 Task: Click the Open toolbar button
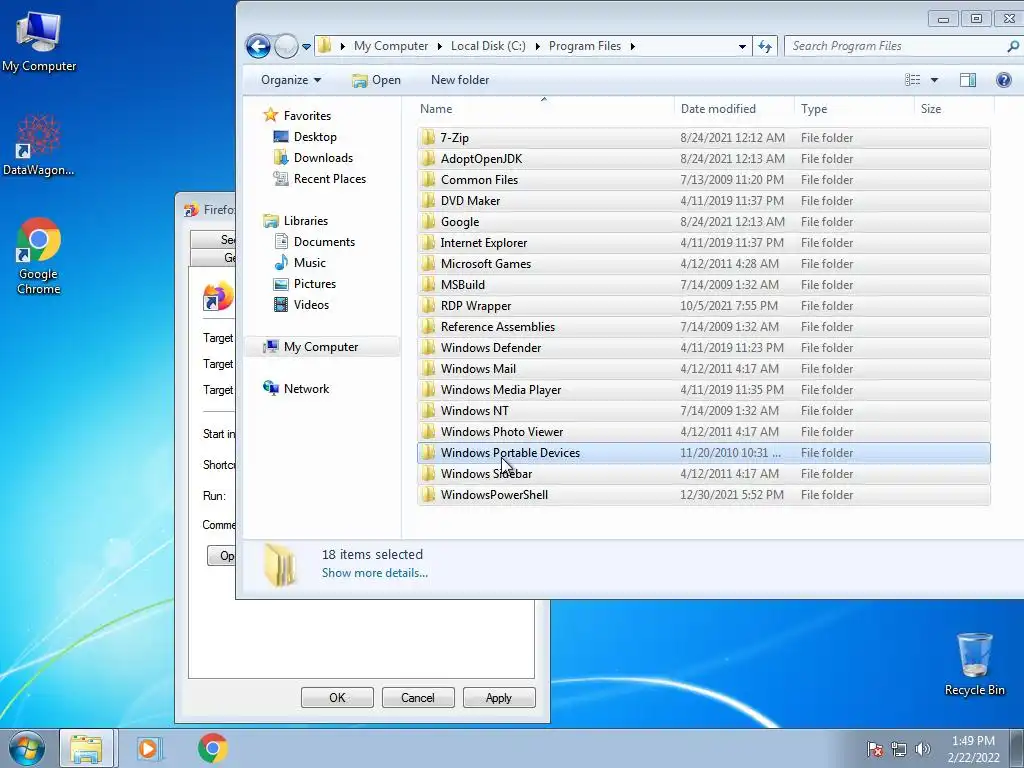click(x=376, y=80)
